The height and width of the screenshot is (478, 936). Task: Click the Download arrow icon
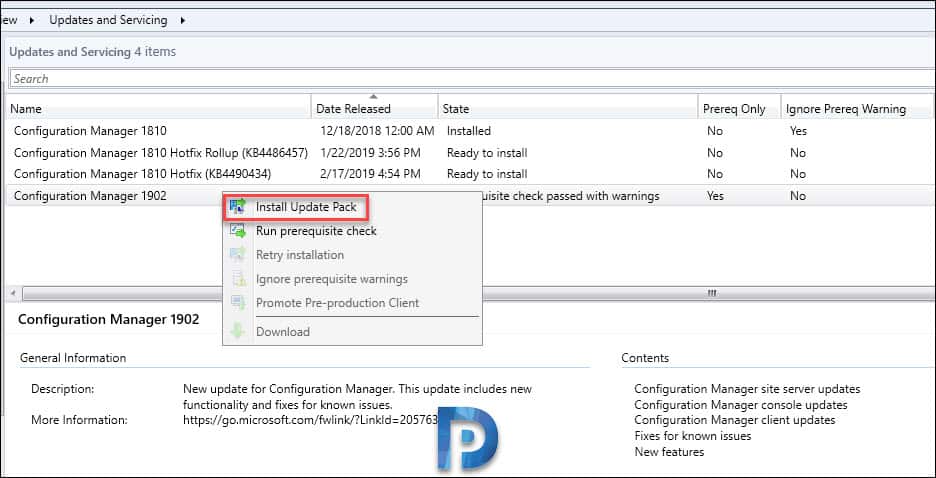238,332
